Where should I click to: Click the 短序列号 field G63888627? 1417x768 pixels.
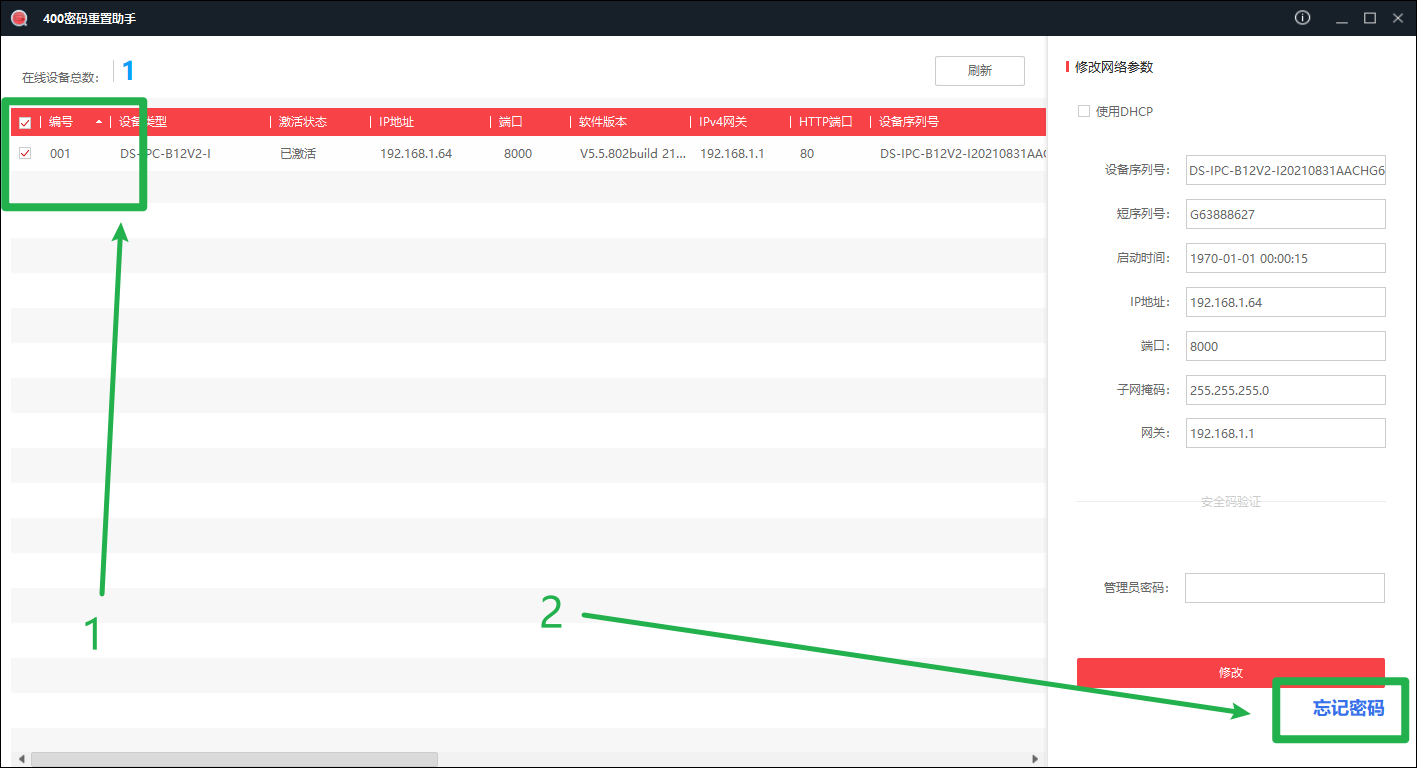[x=1286, y=214]
